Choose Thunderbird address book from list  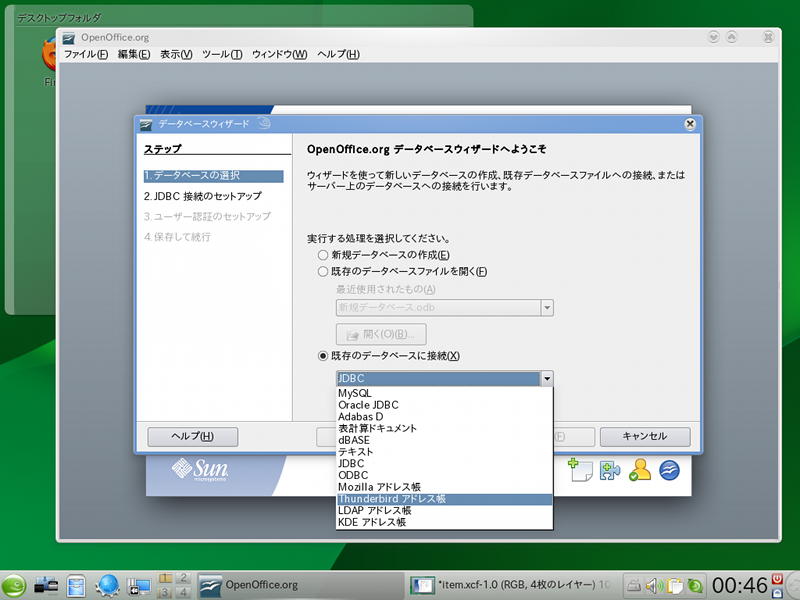coord(392,498)
